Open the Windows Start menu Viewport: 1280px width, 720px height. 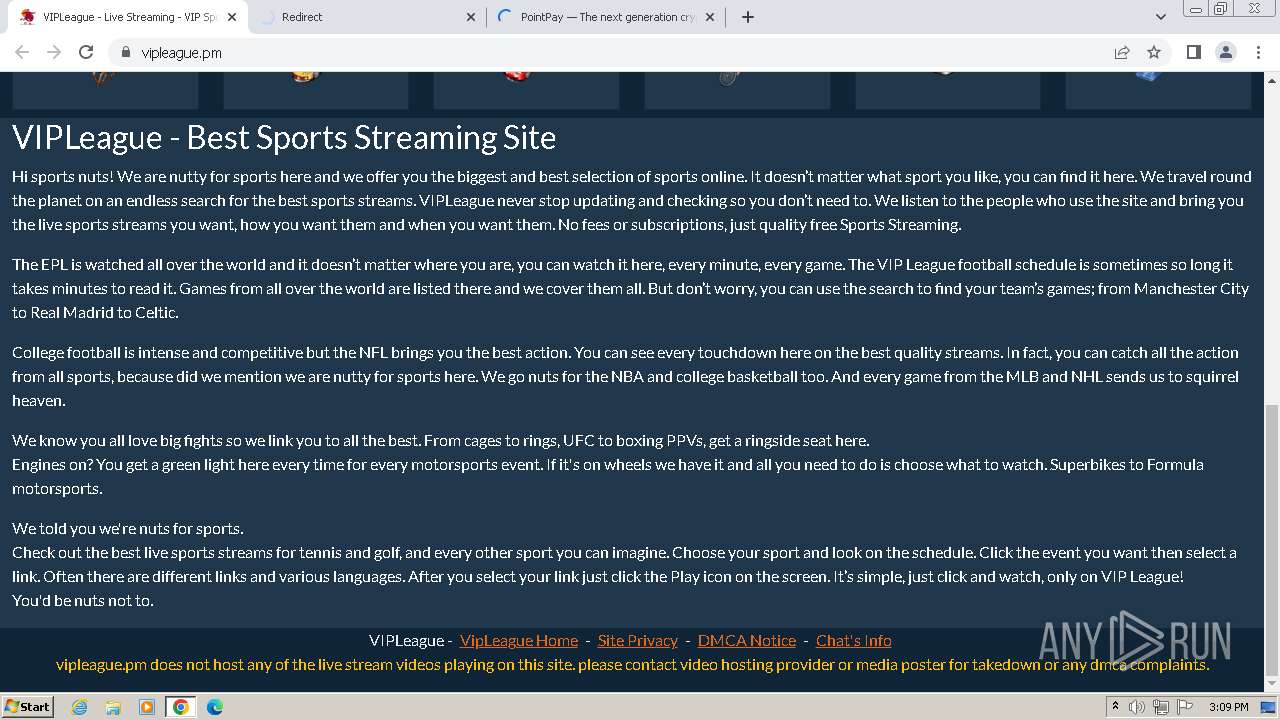click(28, 706)
